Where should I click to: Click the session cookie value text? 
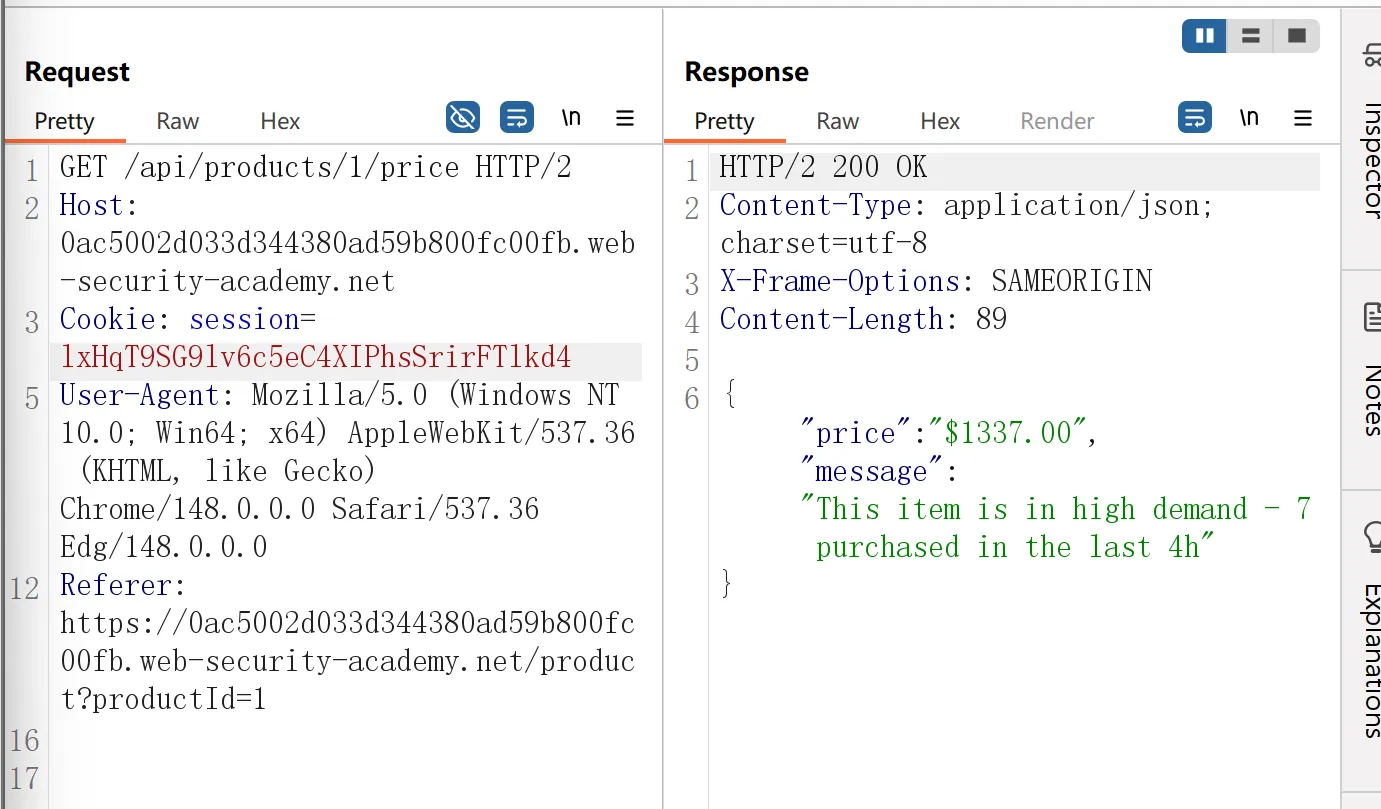(316, 357)
